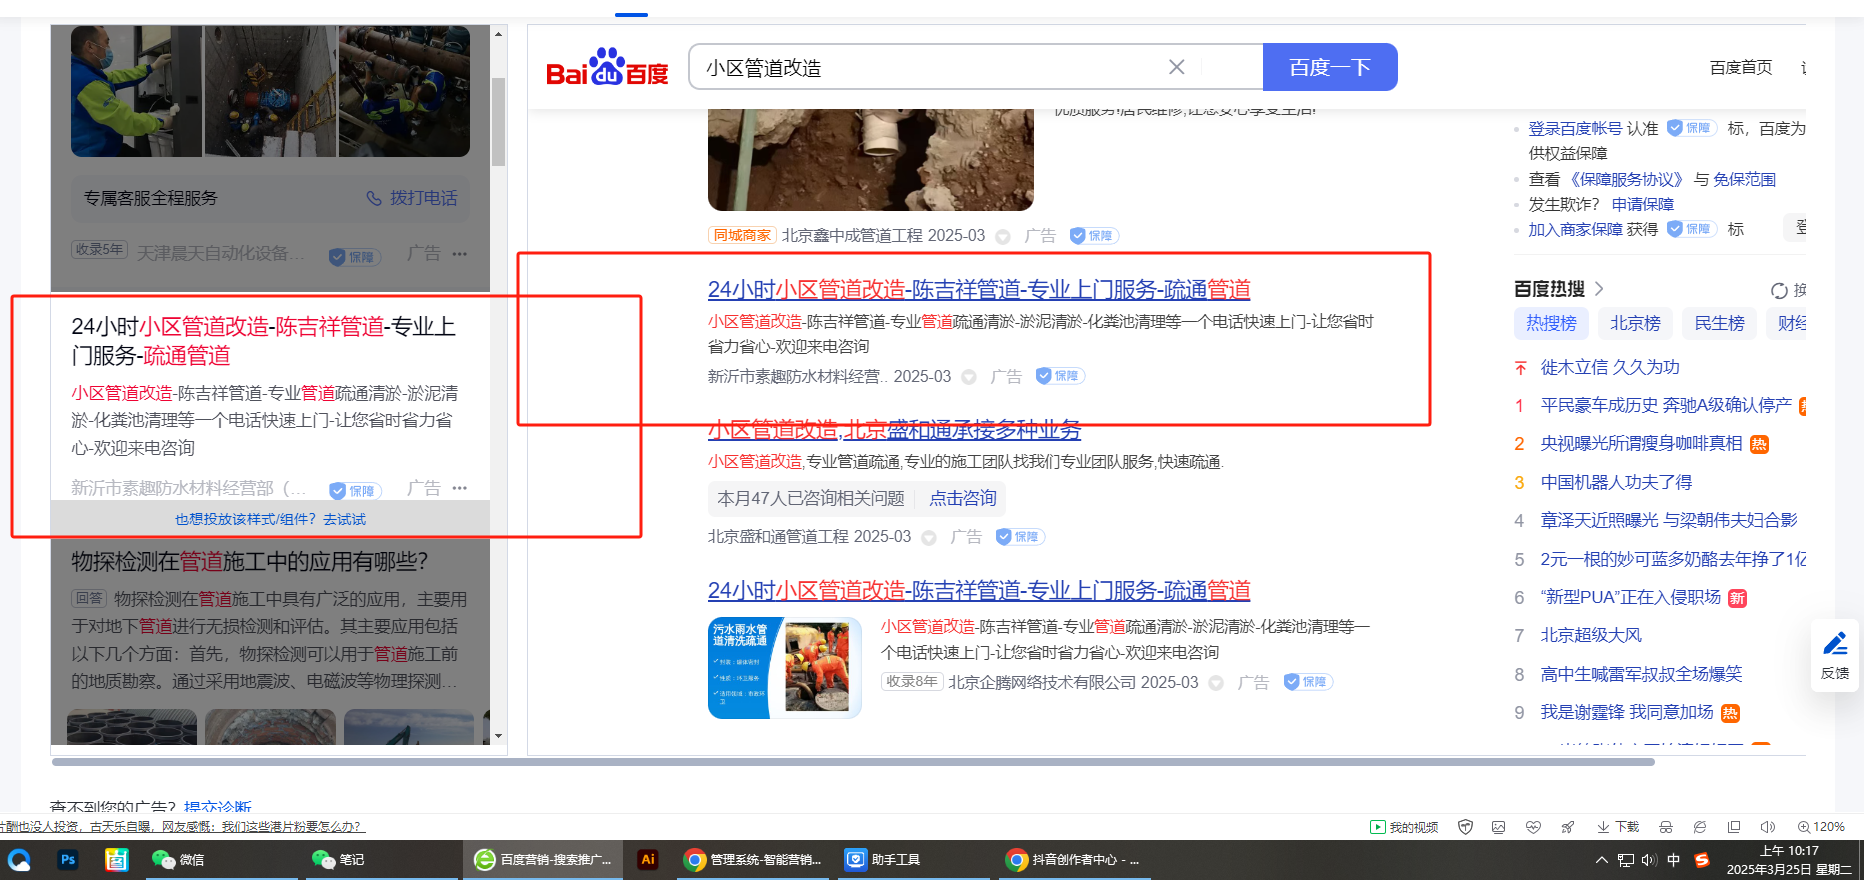Click the split-window icon in status bar
The image size is (1864, 880).
[1734, 827]
